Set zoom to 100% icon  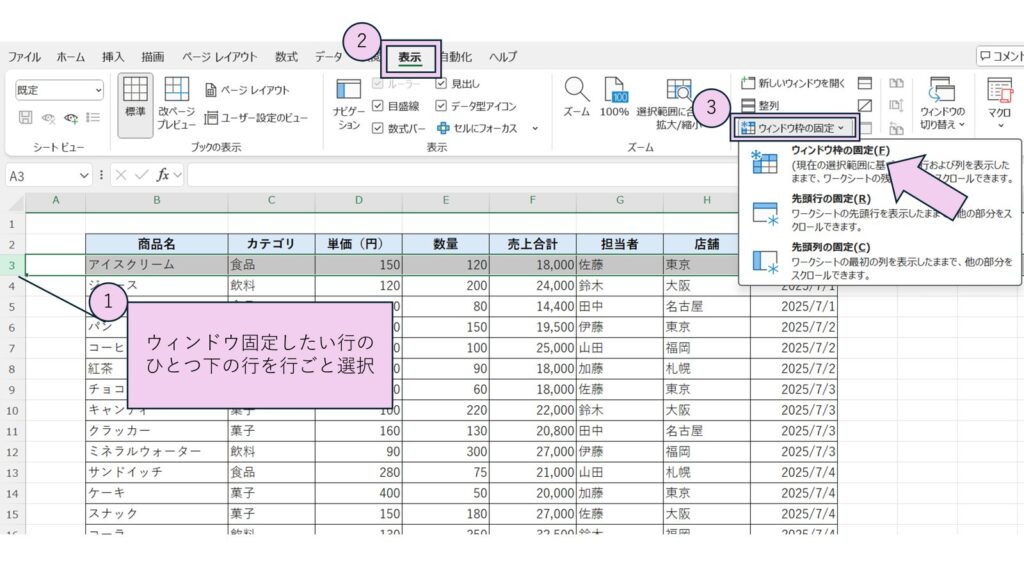614,98
